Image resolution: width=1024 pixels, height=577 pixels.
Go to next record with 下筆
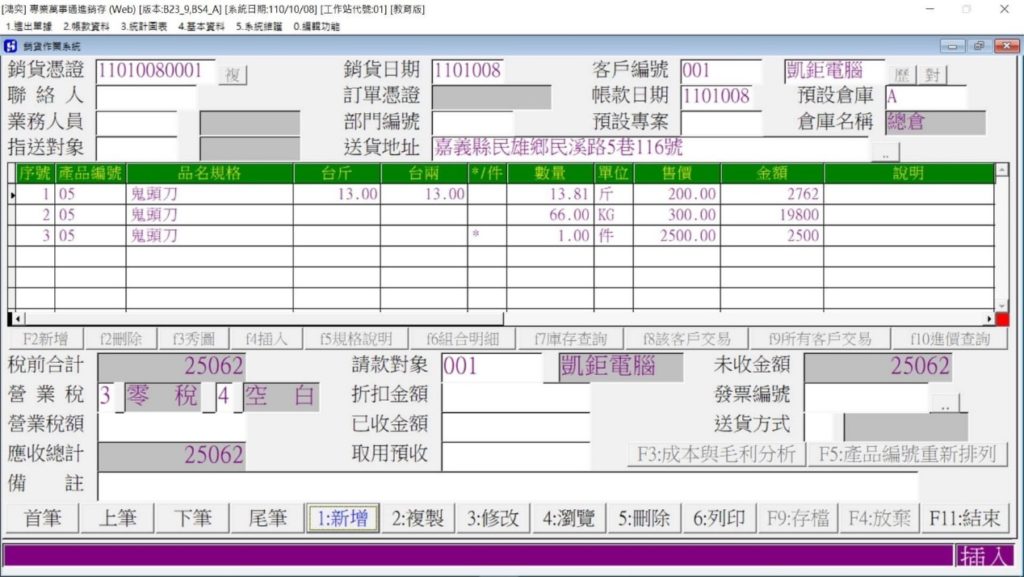tap(193, 518)
